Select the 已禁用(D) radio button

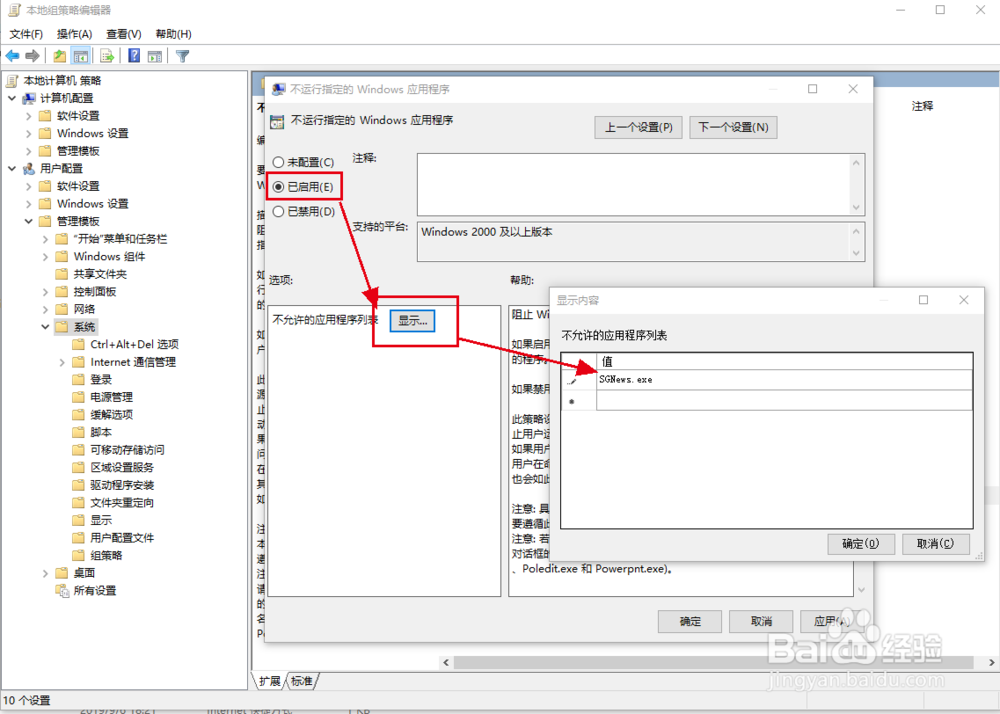pyautogui.click(x=278, y=211)
